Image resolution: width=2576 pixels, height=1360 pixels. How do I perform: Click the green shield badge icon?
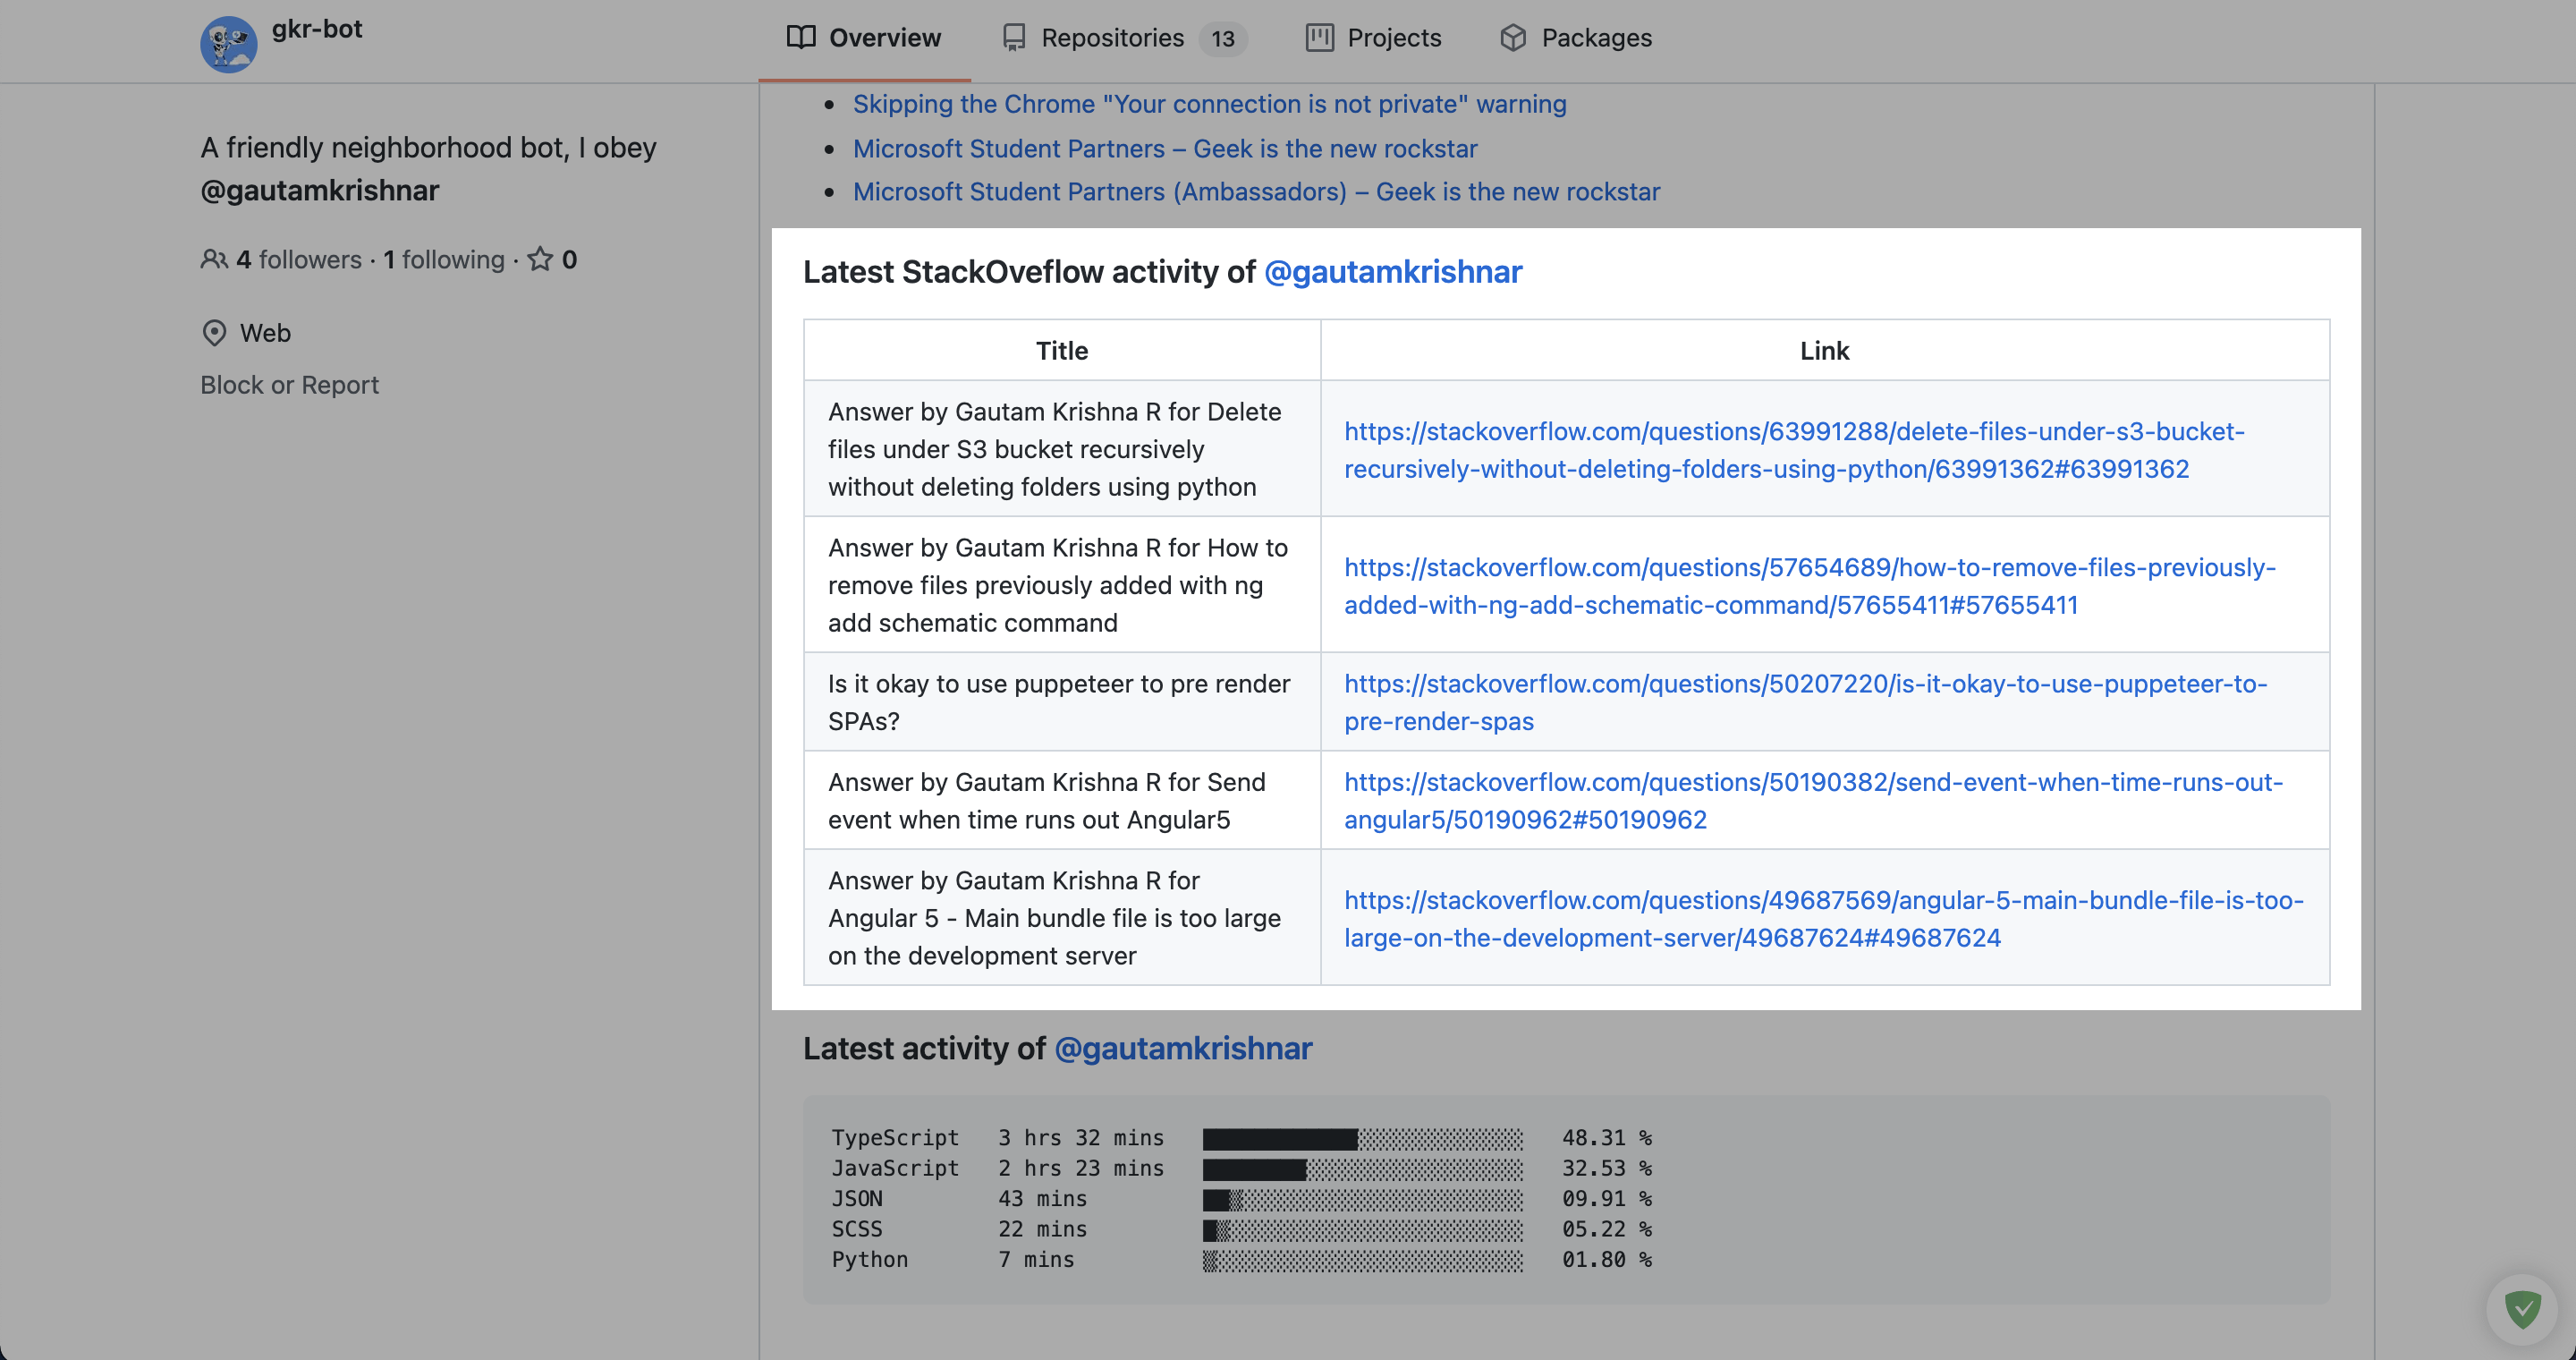coord(2522,1309)
